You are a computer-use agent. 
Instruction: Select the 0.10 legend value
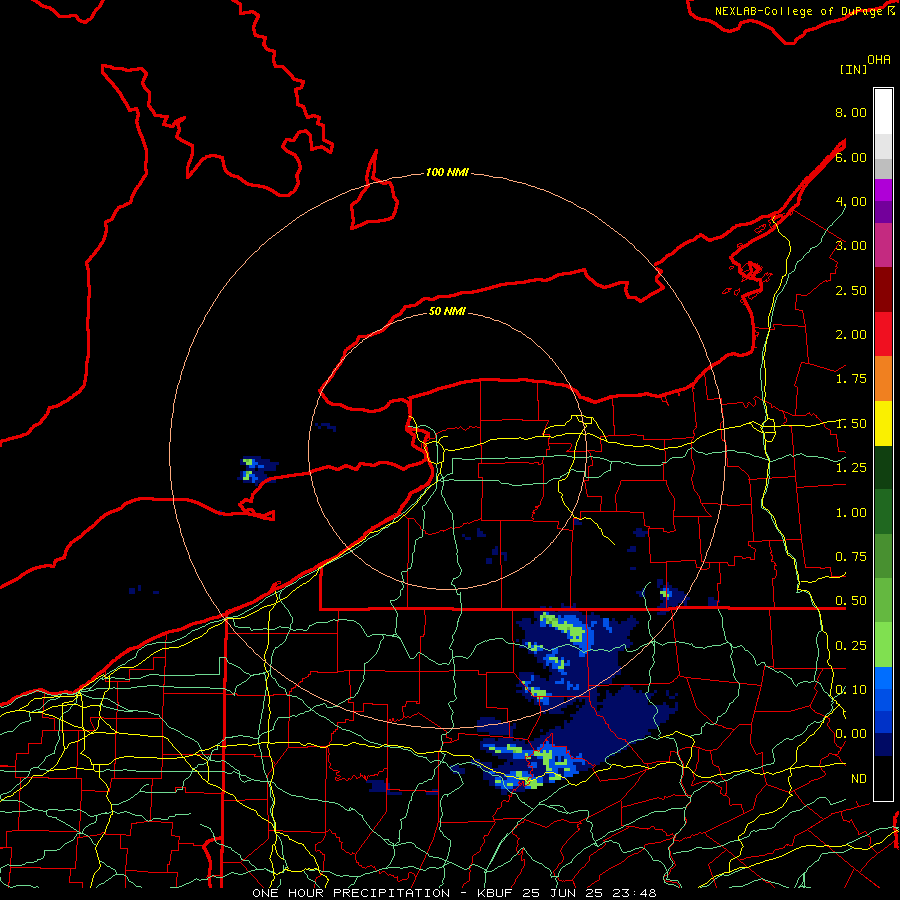point(851,690)
